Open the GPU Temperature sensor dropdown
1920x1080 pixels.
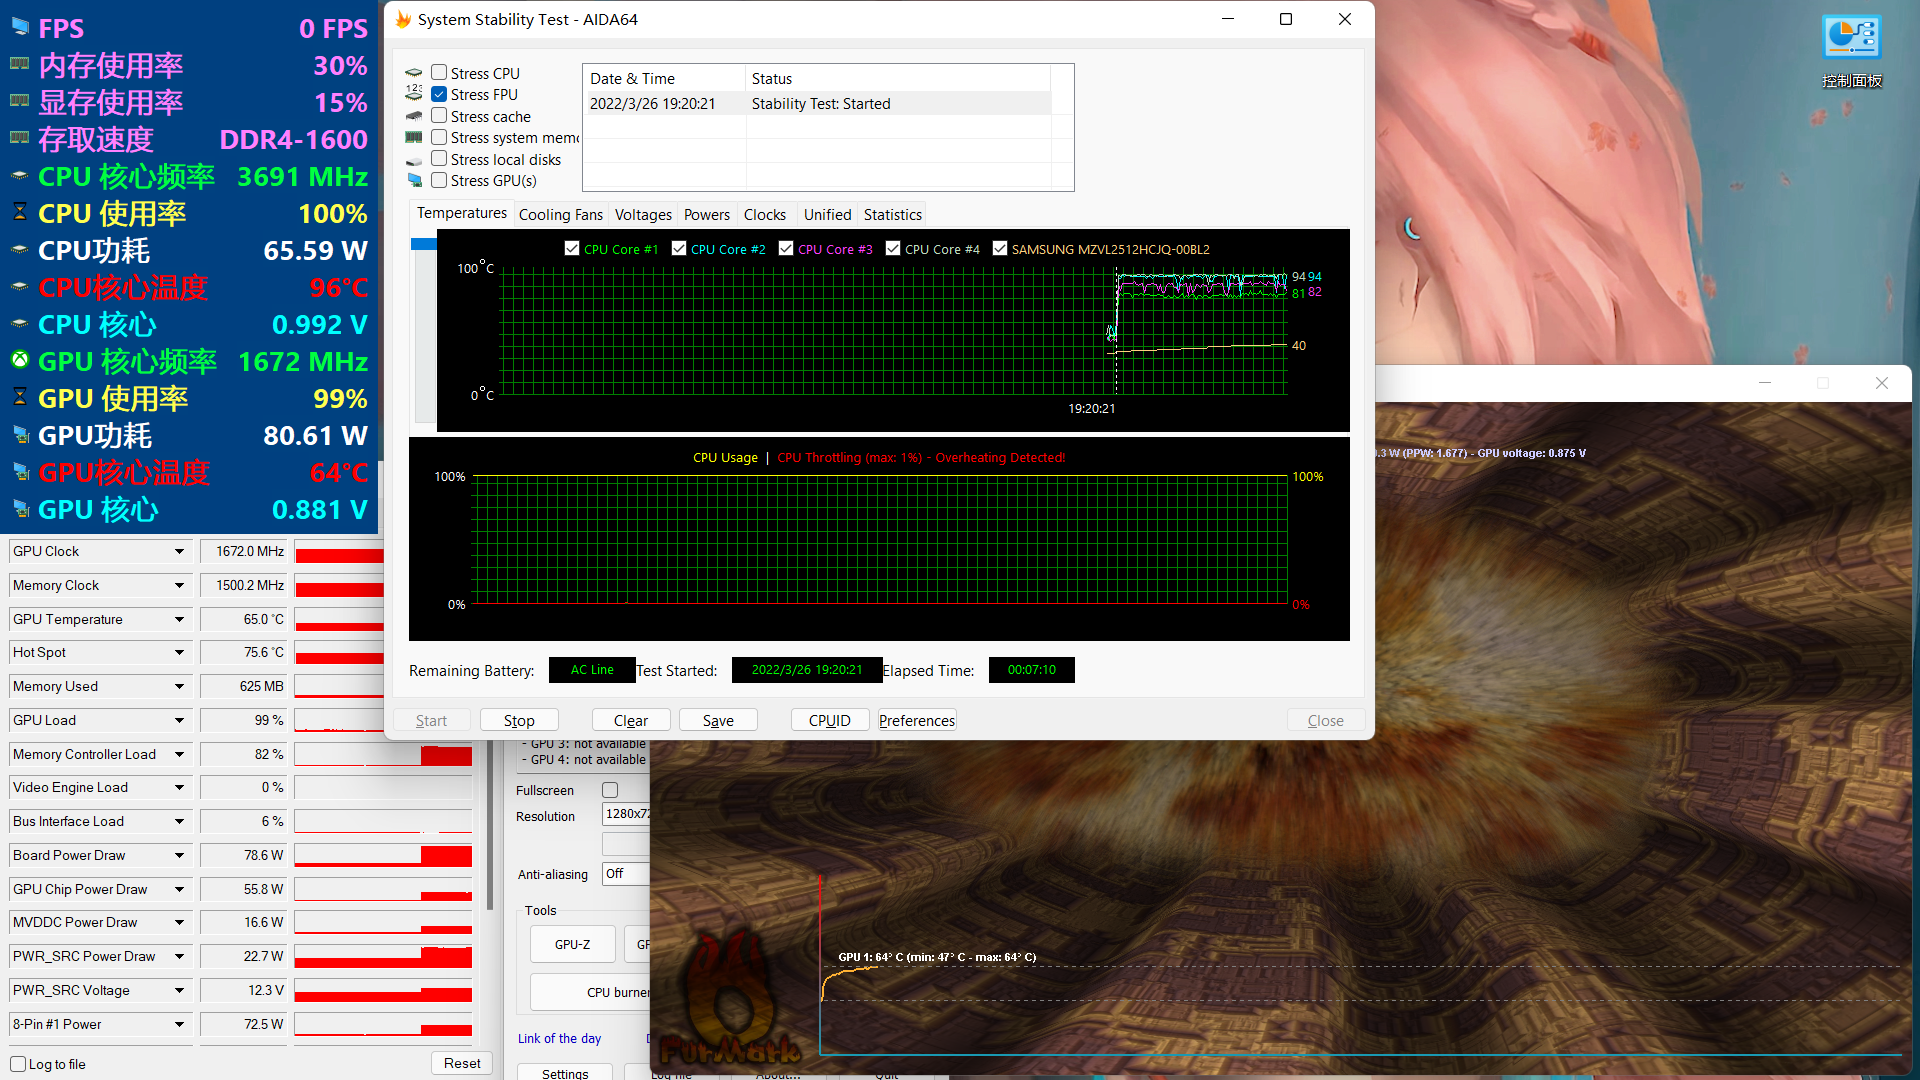click(x=179, y=619)
